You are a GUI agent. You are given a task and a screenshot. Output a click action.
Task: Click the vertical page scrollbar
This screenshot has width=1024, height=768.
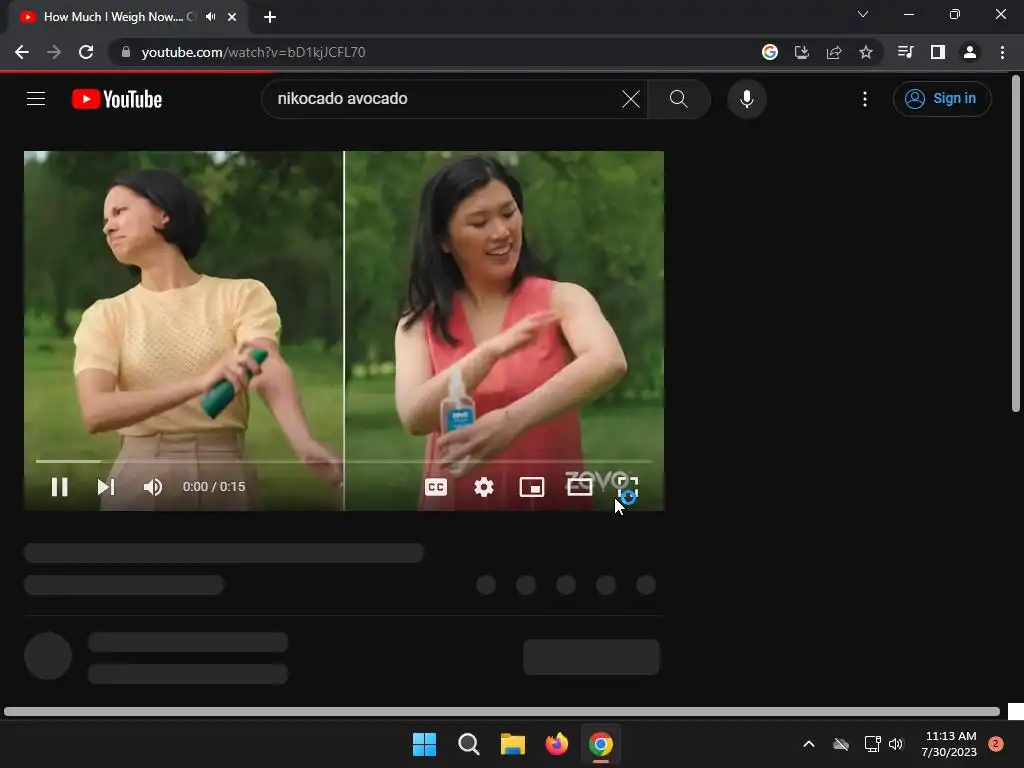coord(1016,244)
